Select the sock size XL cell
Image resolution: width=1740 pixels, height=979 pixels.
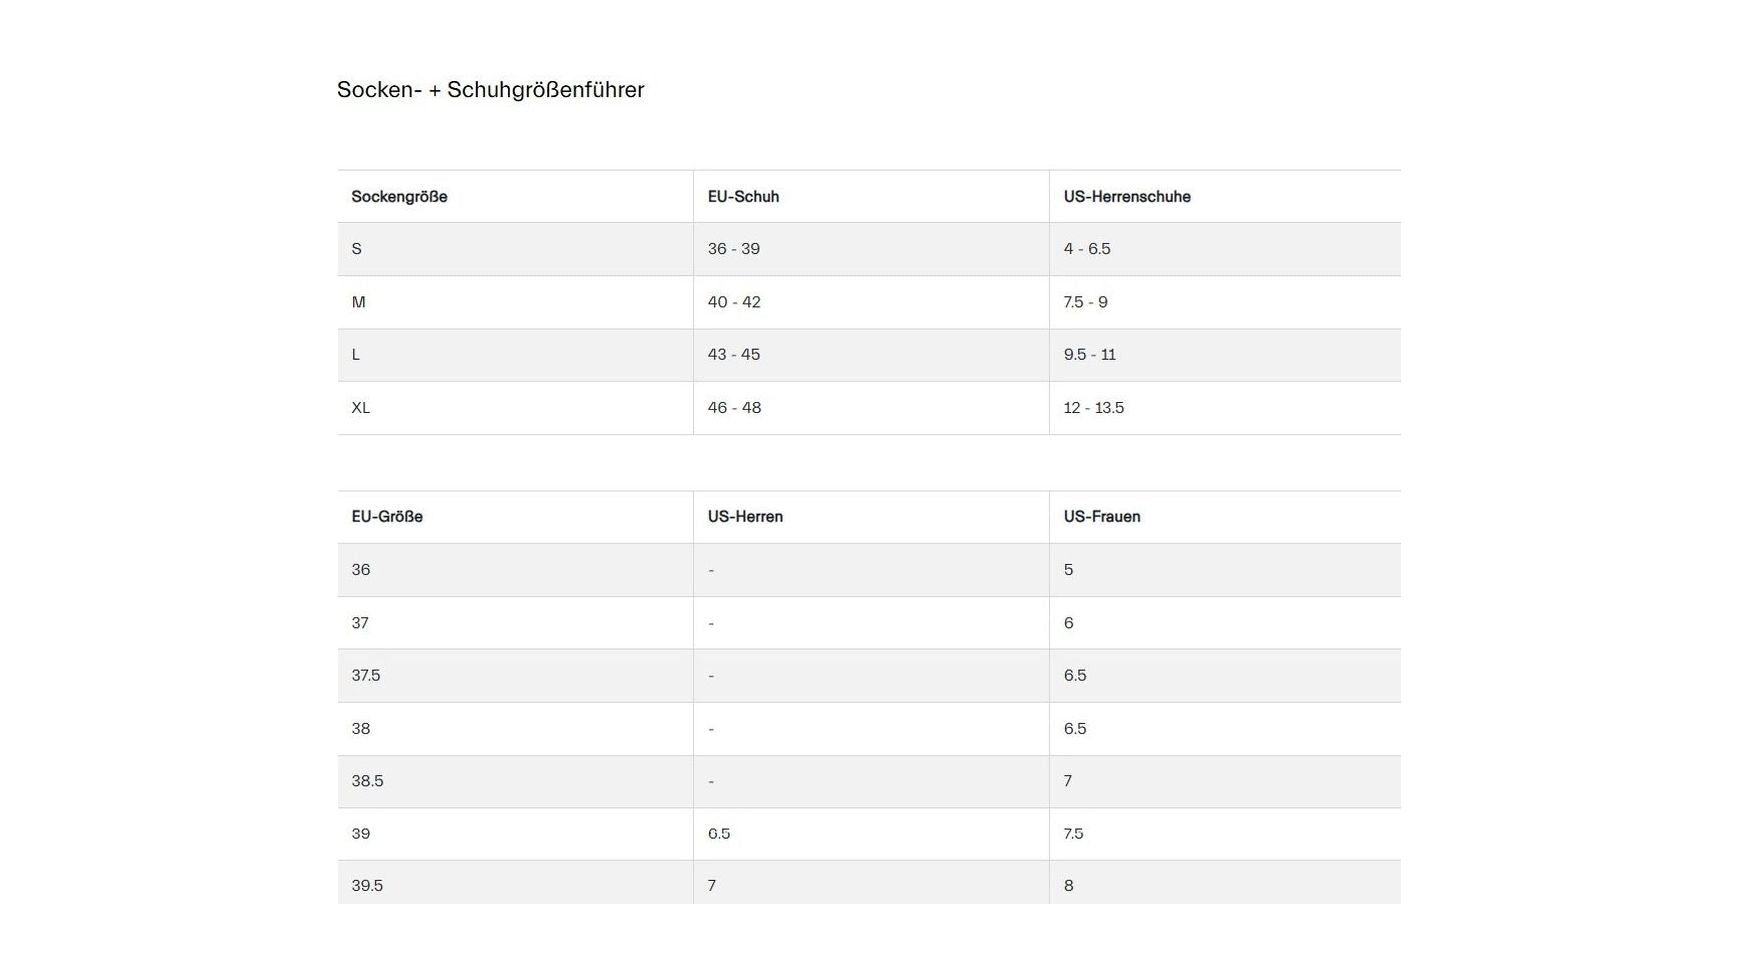(x=515, y=408)
